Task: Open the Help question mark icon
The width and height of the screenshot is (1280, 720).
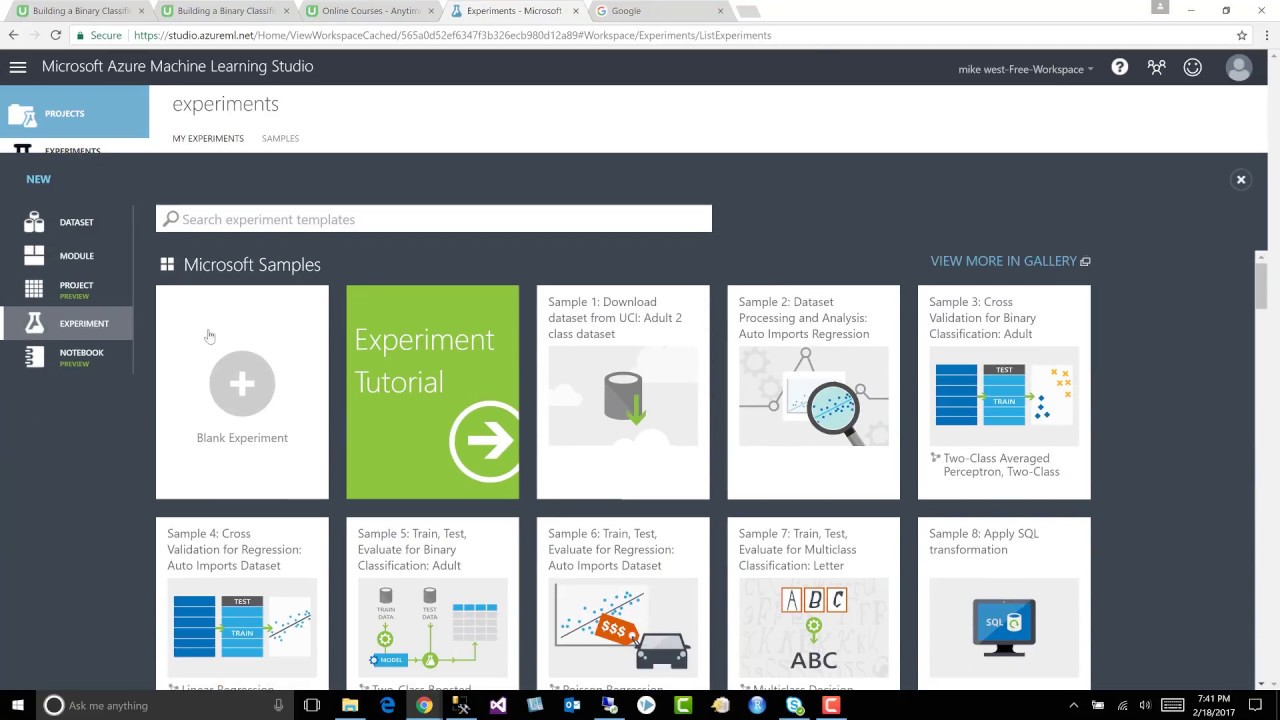Action: 1120,67
